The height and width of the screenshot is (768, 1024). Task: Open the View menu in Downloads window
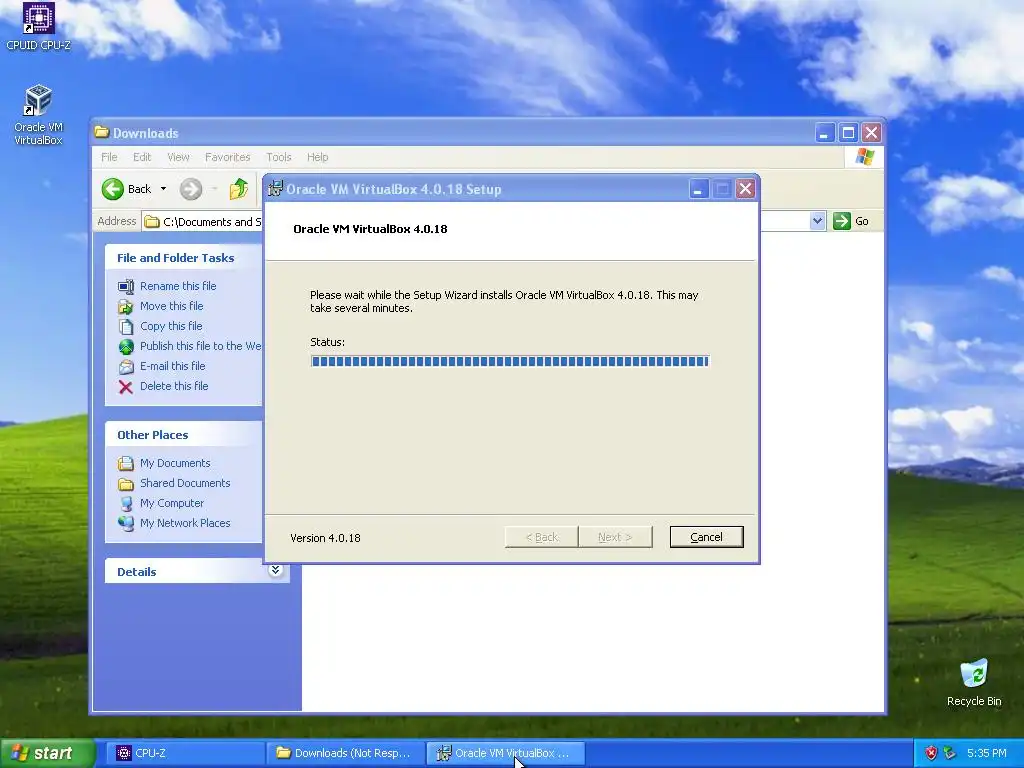coord(178,157)
